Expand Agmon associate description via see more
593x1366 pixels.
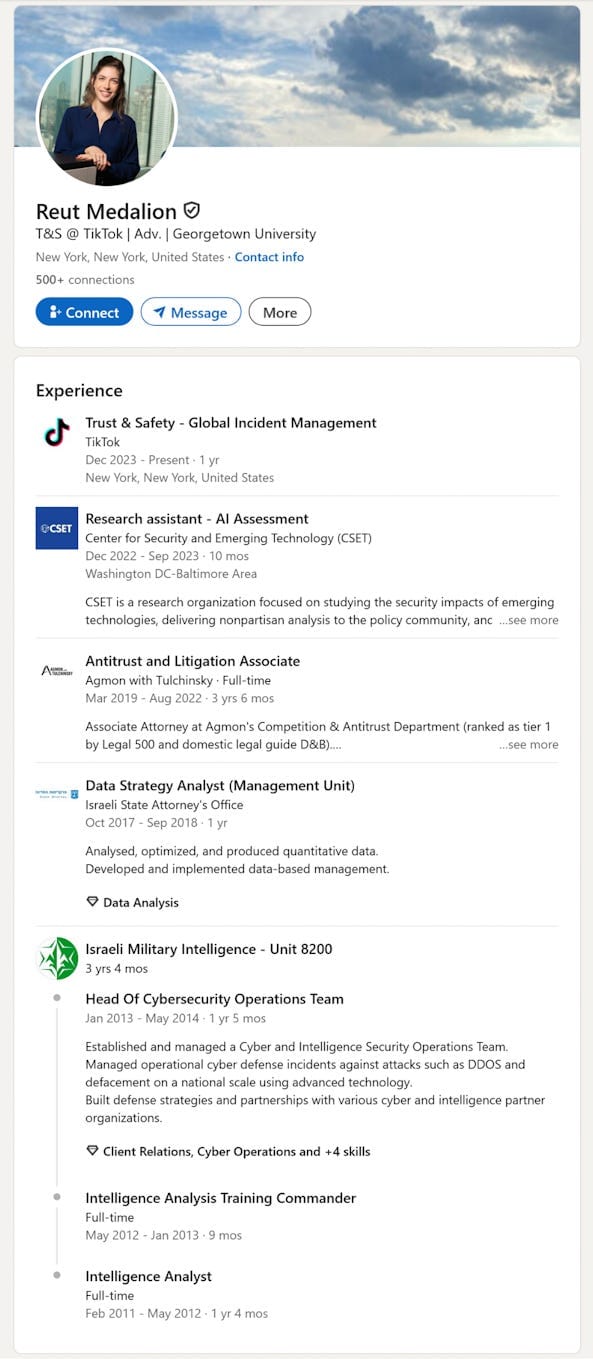529,744
